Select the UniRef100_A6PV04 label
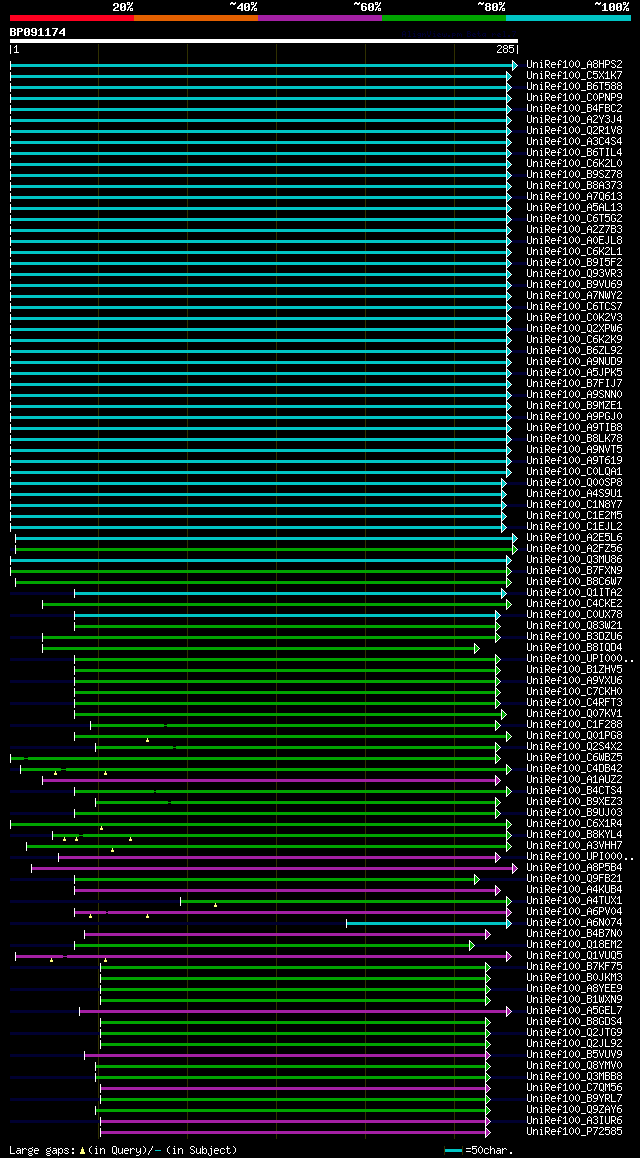The height and width of the screenshot is (1158, 640). pyautogui.click(x=574, y=912)
